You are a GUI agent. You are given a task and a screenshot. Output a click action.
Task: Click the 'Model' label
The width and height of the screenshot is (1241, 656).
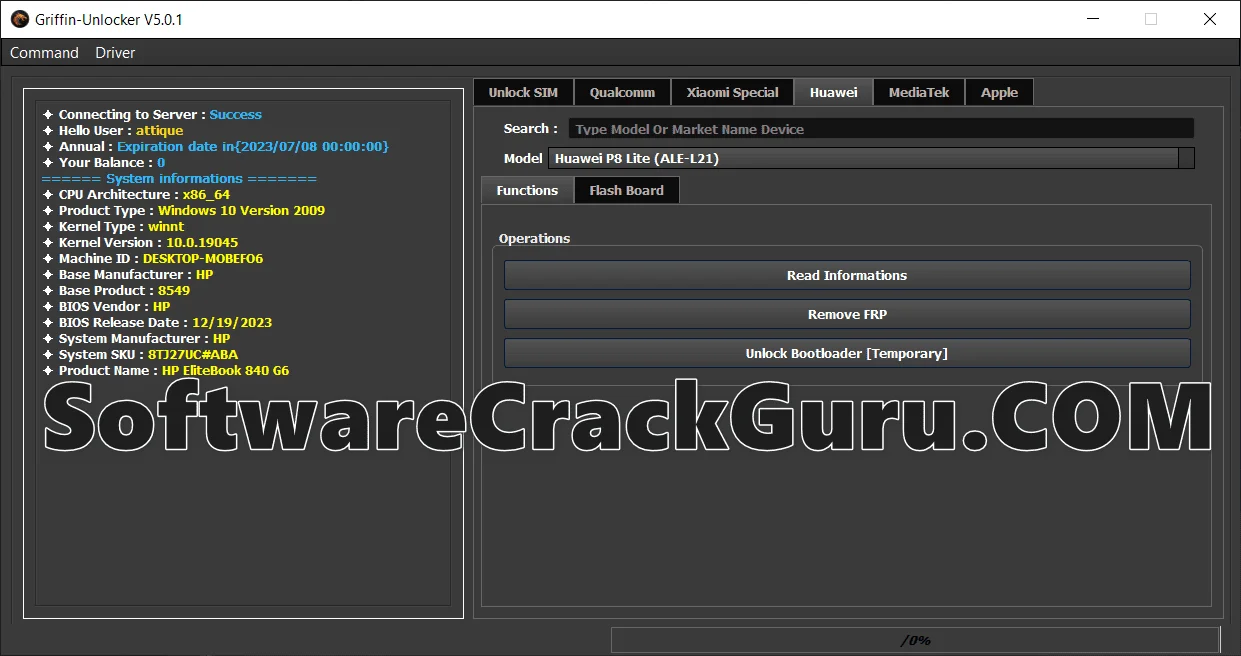(x=523, y=158)
